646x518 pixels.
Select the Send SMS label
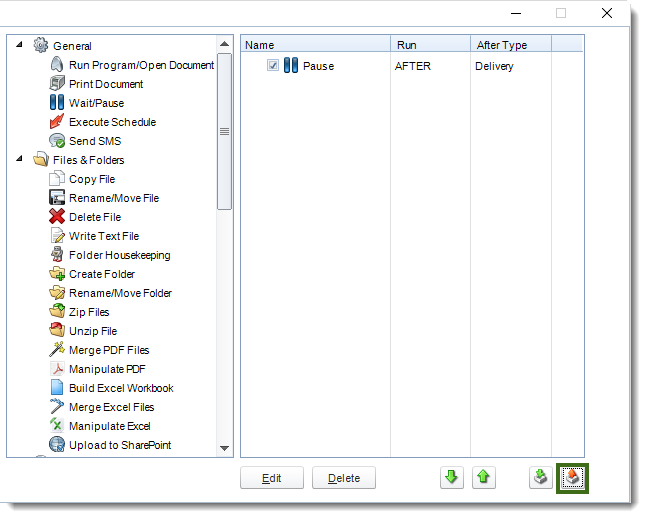coord(95,141)
